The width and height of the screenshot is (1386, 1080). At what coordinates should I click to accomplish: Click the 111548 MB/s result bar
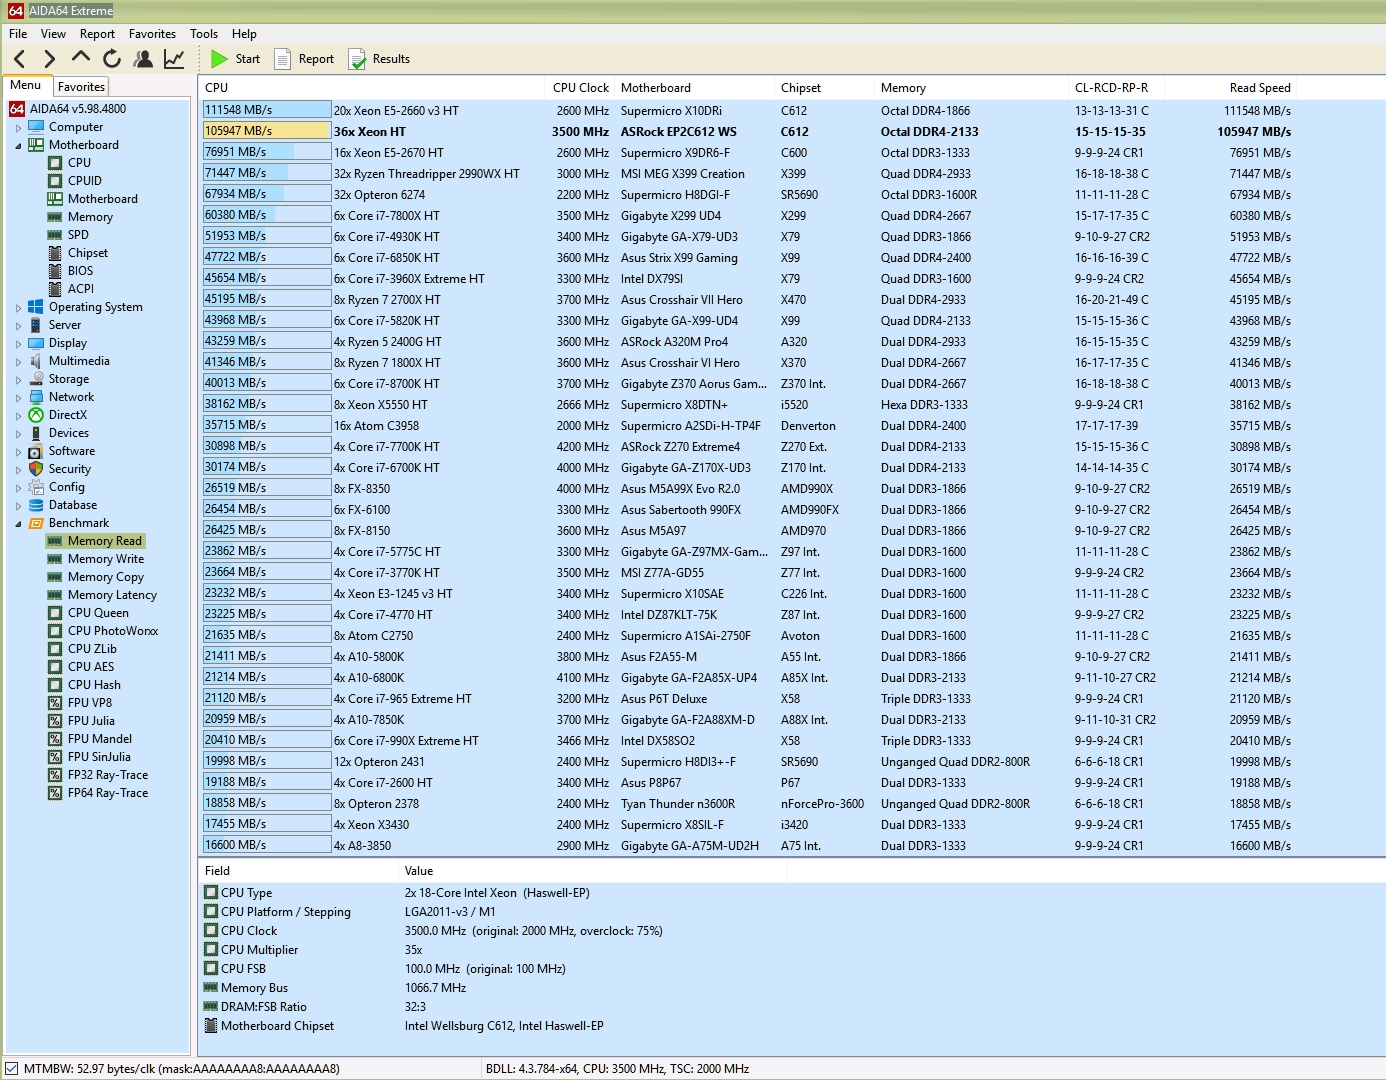(x=267, y=110)
